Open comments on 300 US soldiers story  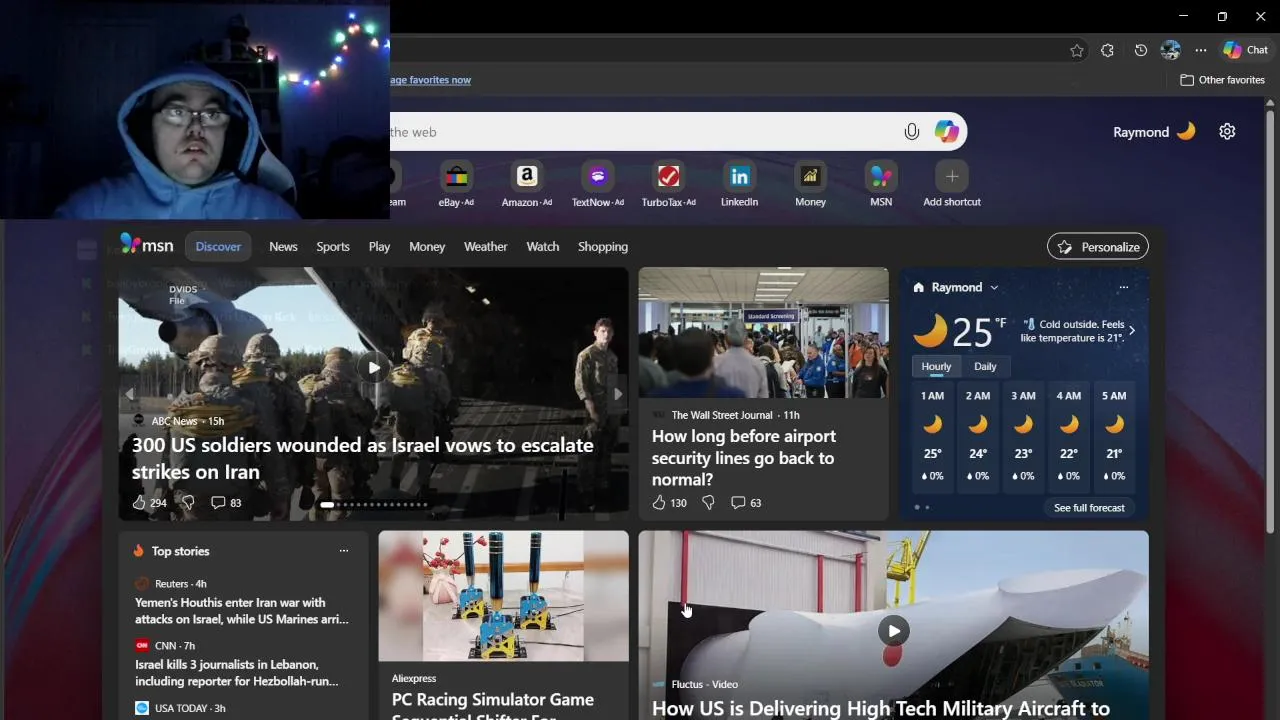[x=226, y=502]
